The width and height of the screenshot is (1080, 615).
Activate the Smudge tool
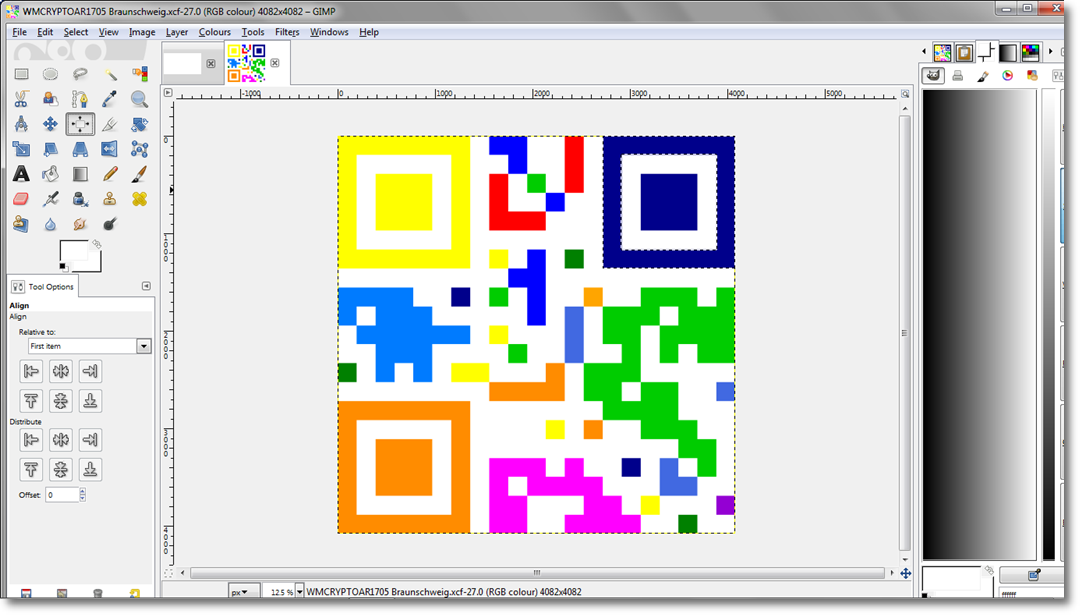point(80,224)
